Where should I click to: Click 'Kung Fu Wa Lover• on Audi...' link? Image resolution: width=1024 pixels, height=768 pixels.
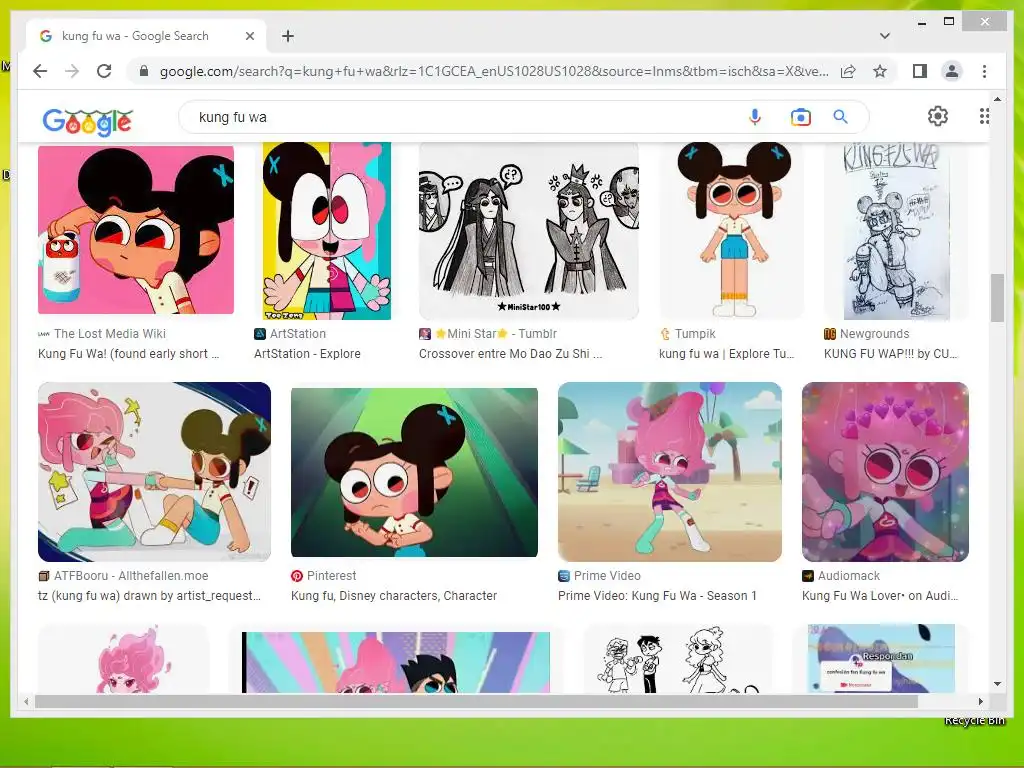(880, 596)
